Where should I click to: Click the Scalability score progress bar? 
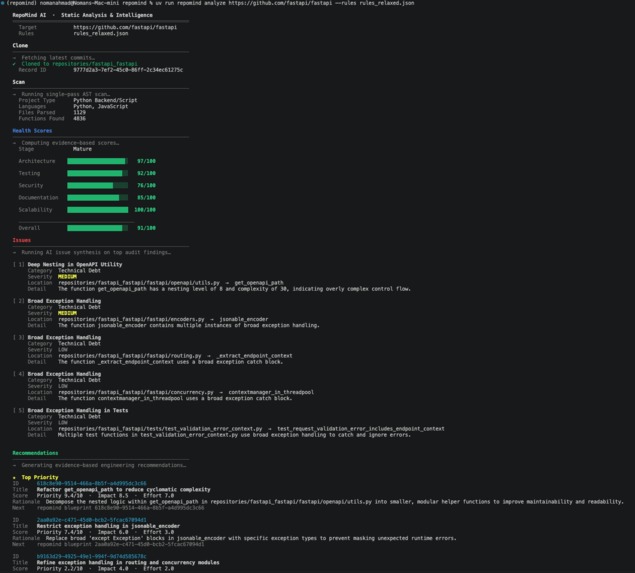(x=98, y=209)
